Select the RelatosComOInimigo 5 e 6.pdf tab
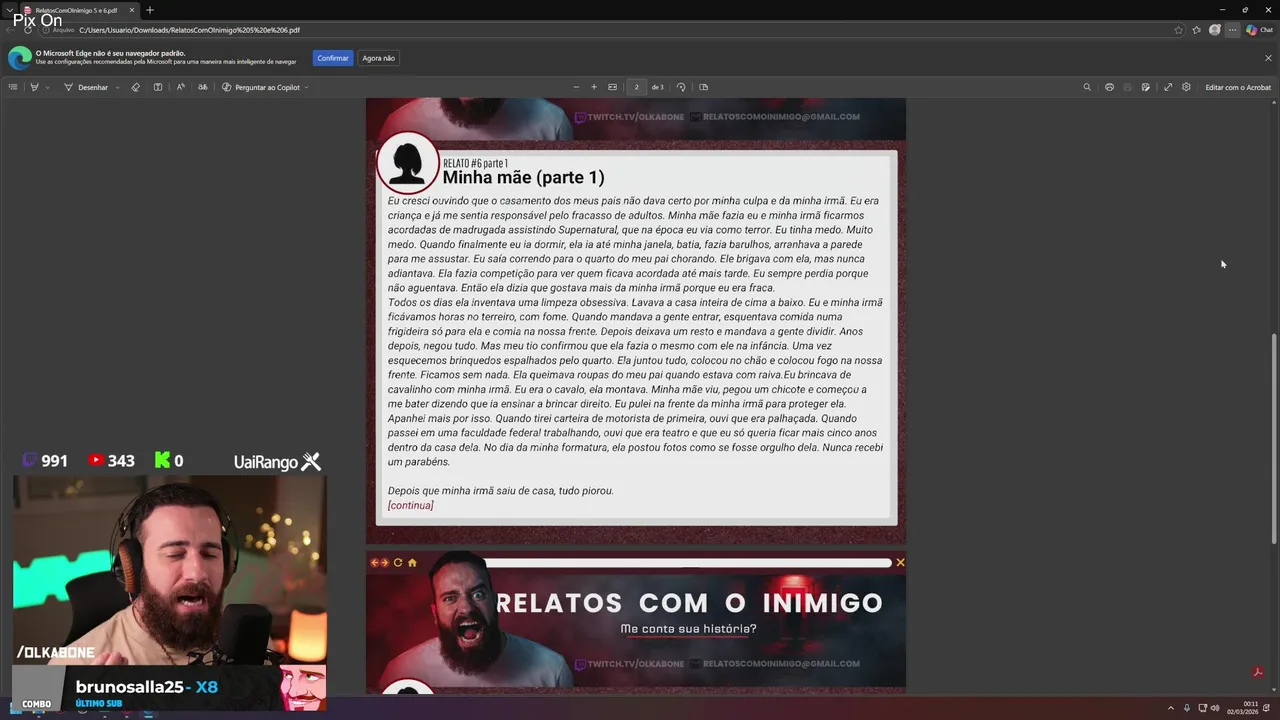Image resolution: width=1280 pixels, height=720 pixels. (x=78, y=10)
